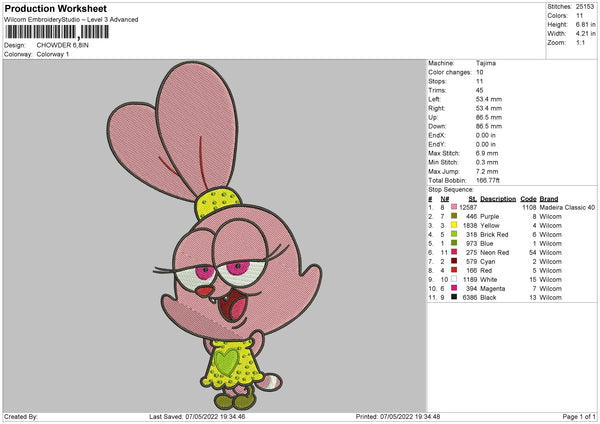Click the 'Neon Red' description

(494, 253)
